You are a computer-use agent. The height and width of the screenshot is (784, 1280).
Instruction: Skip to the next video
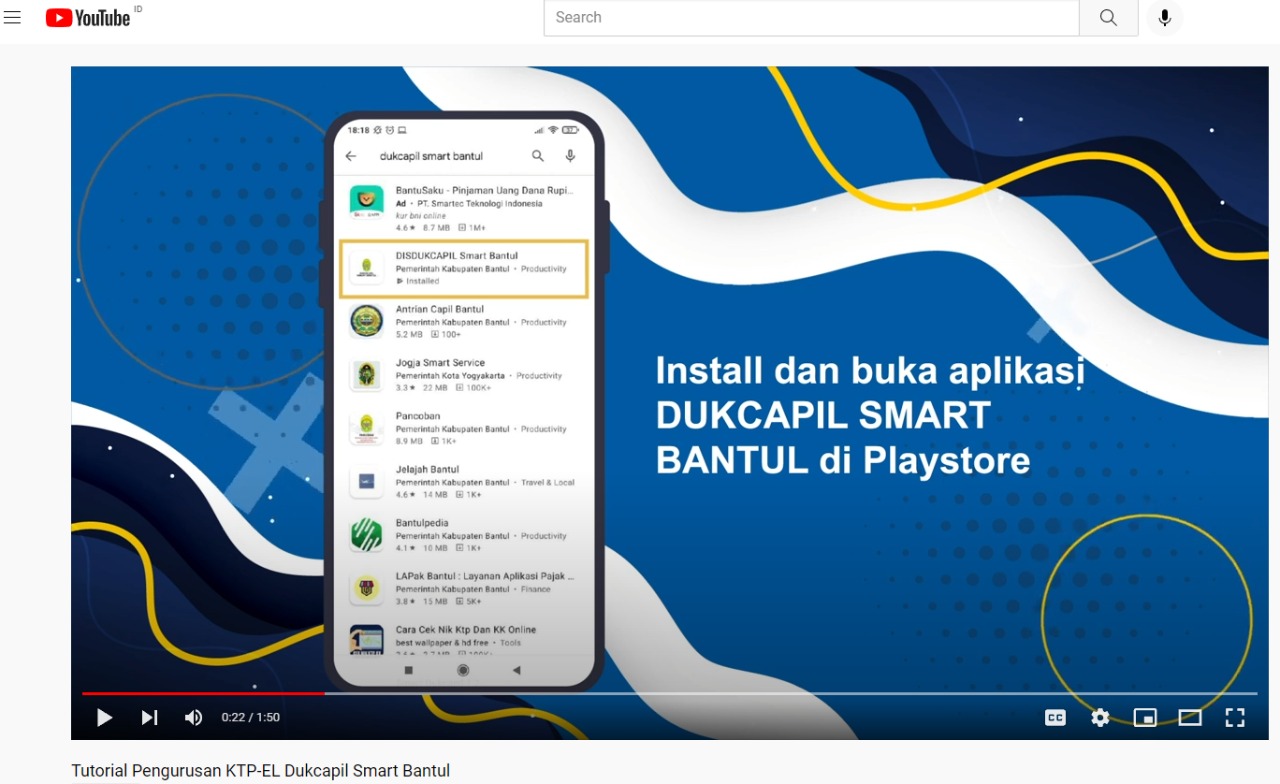click(149, 717)
